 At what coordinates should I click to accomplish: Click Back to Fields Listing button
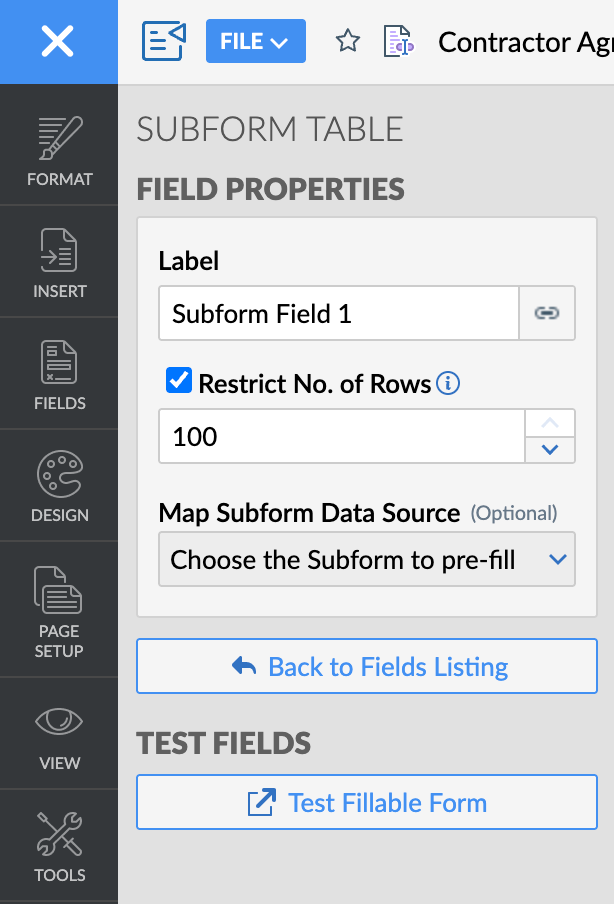click(366, 666)
